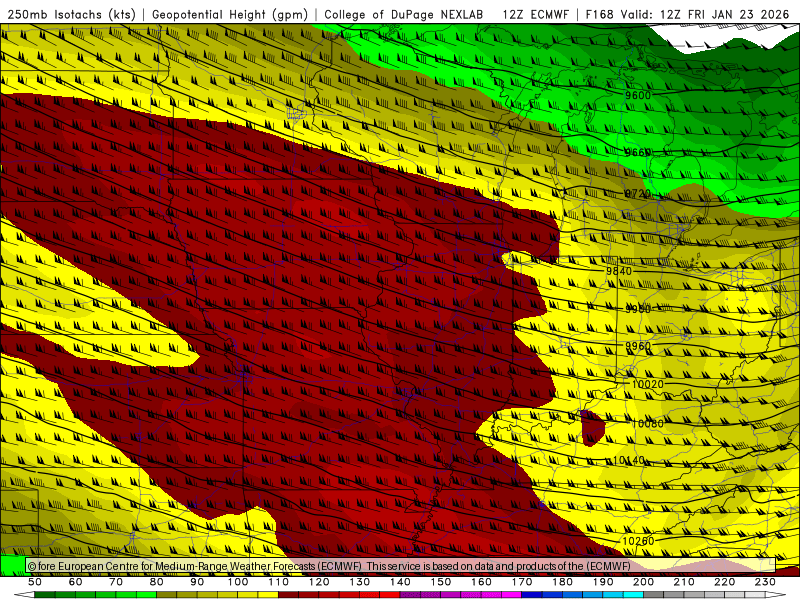Click the 230 value on the color scale
This screenshot has width=800, height=600.
[x=765, y=582]
